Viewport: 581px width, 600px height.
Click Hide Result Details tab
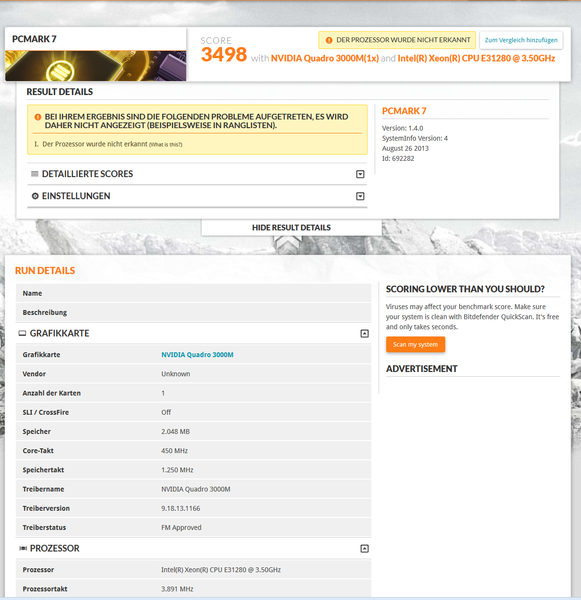click(291, 228)
